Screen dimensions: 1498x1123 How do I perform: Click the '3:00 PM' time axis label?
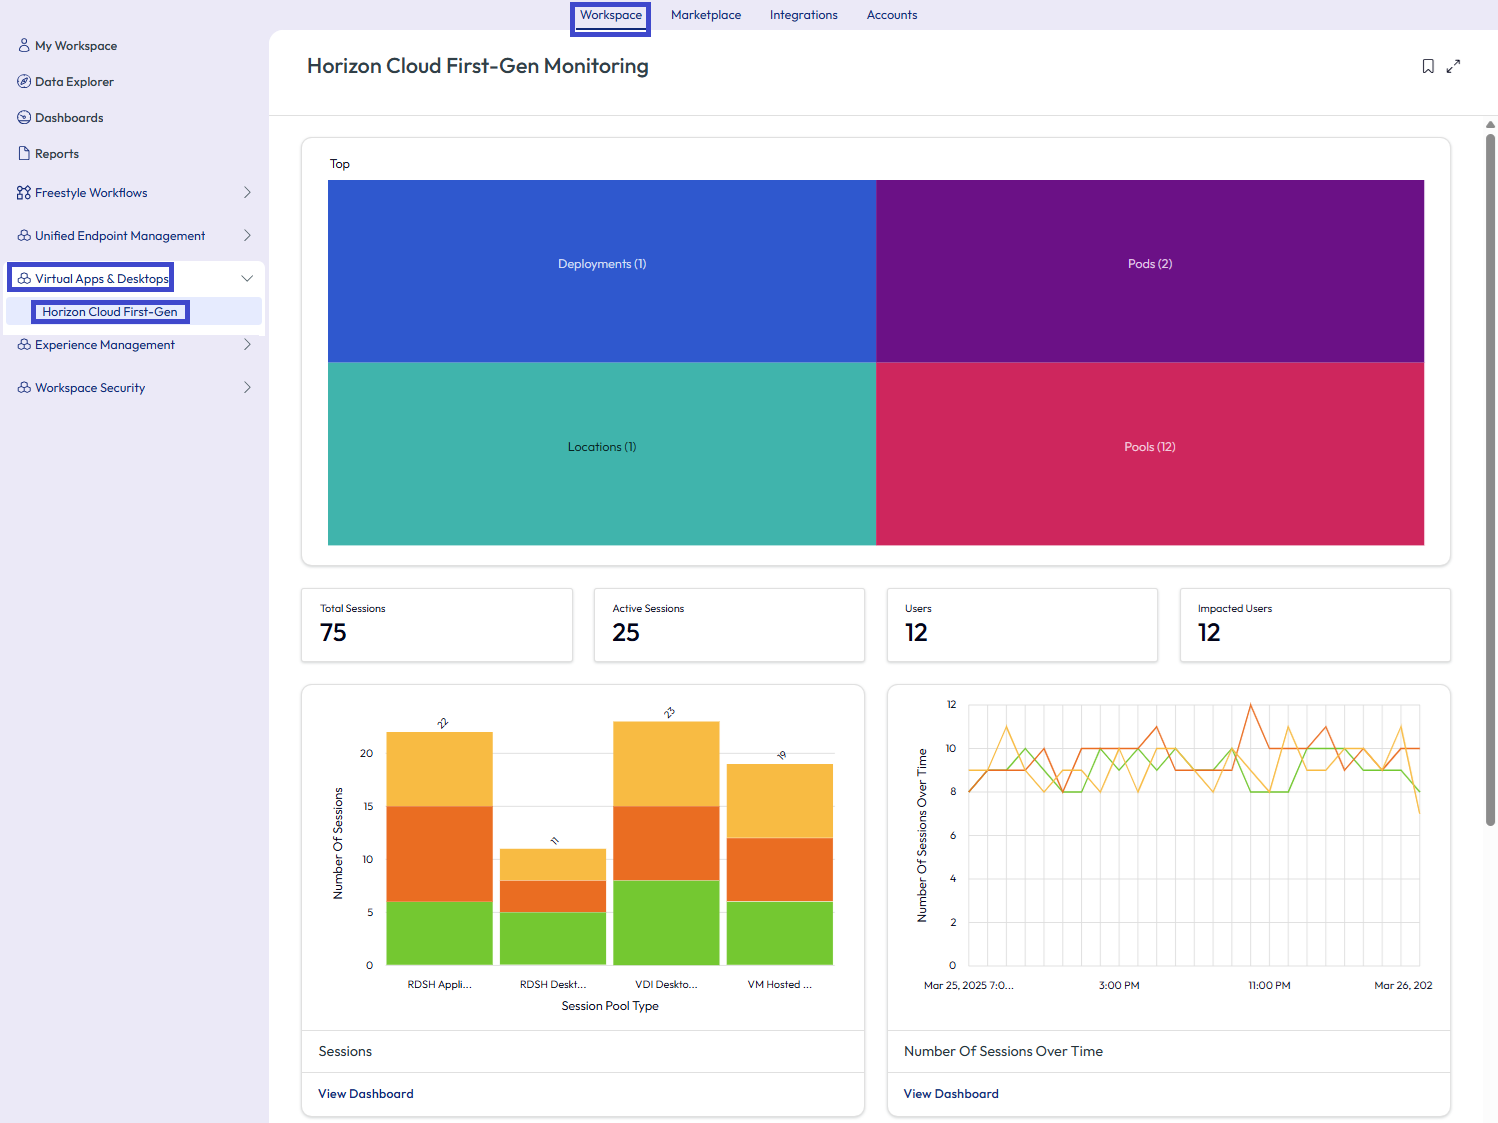1119,985
